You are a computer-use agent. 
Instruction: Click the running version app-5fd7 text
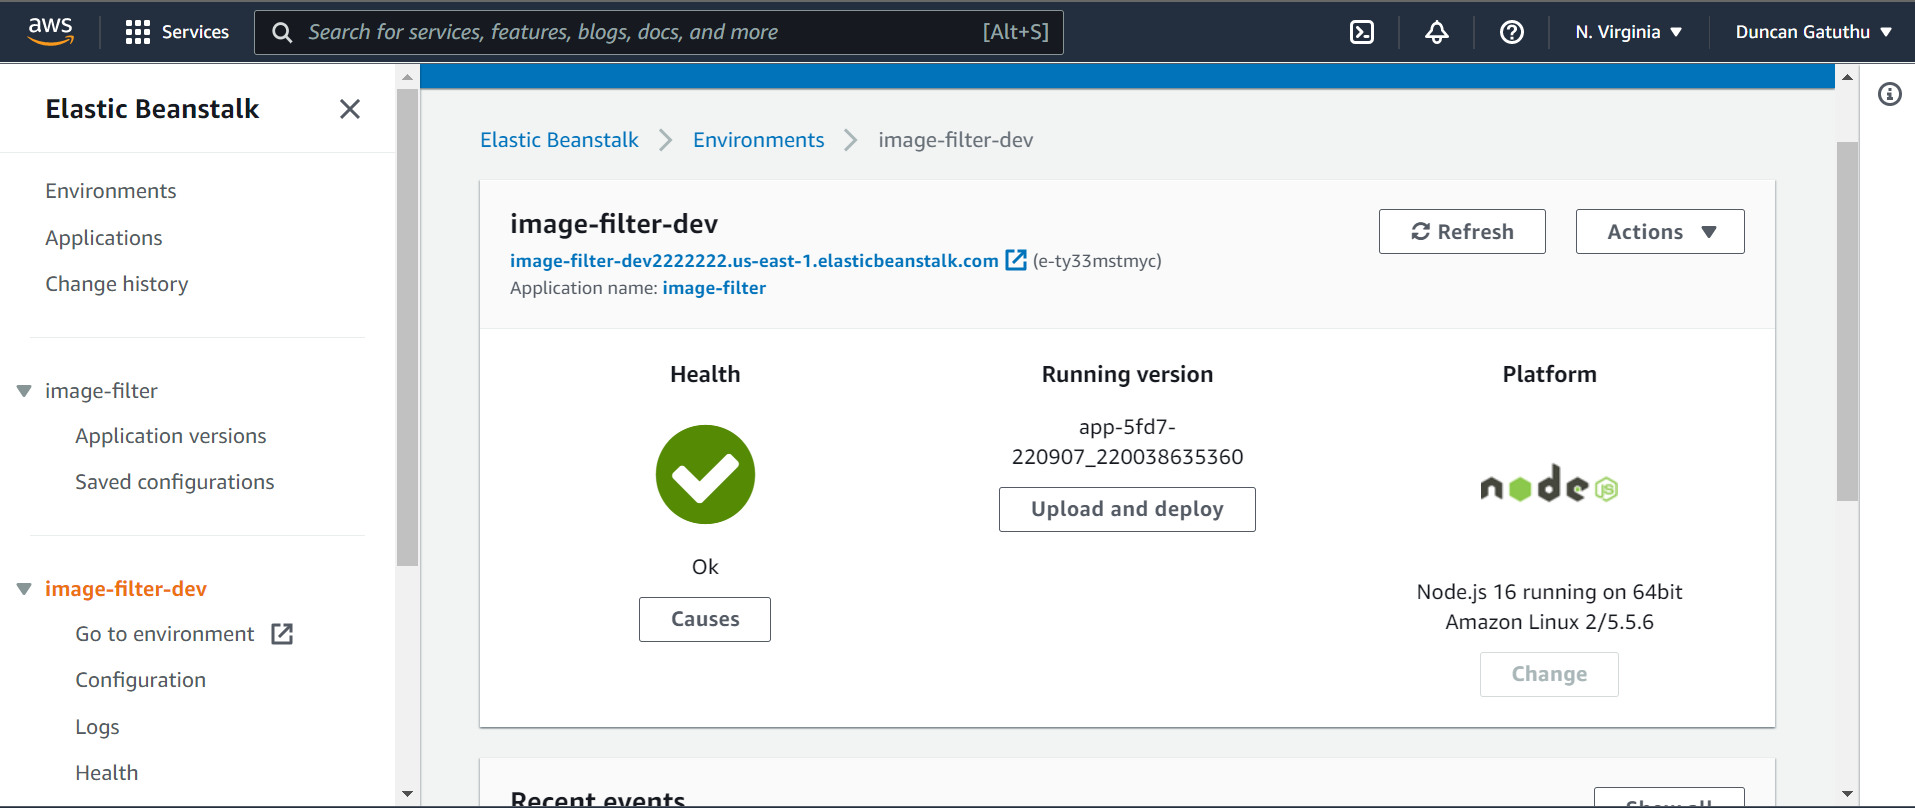click(1127, 442)
